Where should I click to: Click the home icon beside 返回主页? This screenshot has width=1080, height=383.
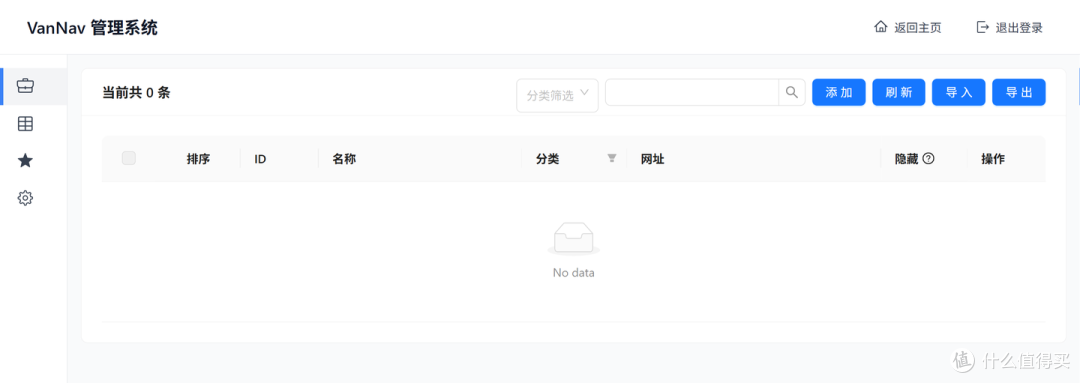pos(880,28)
